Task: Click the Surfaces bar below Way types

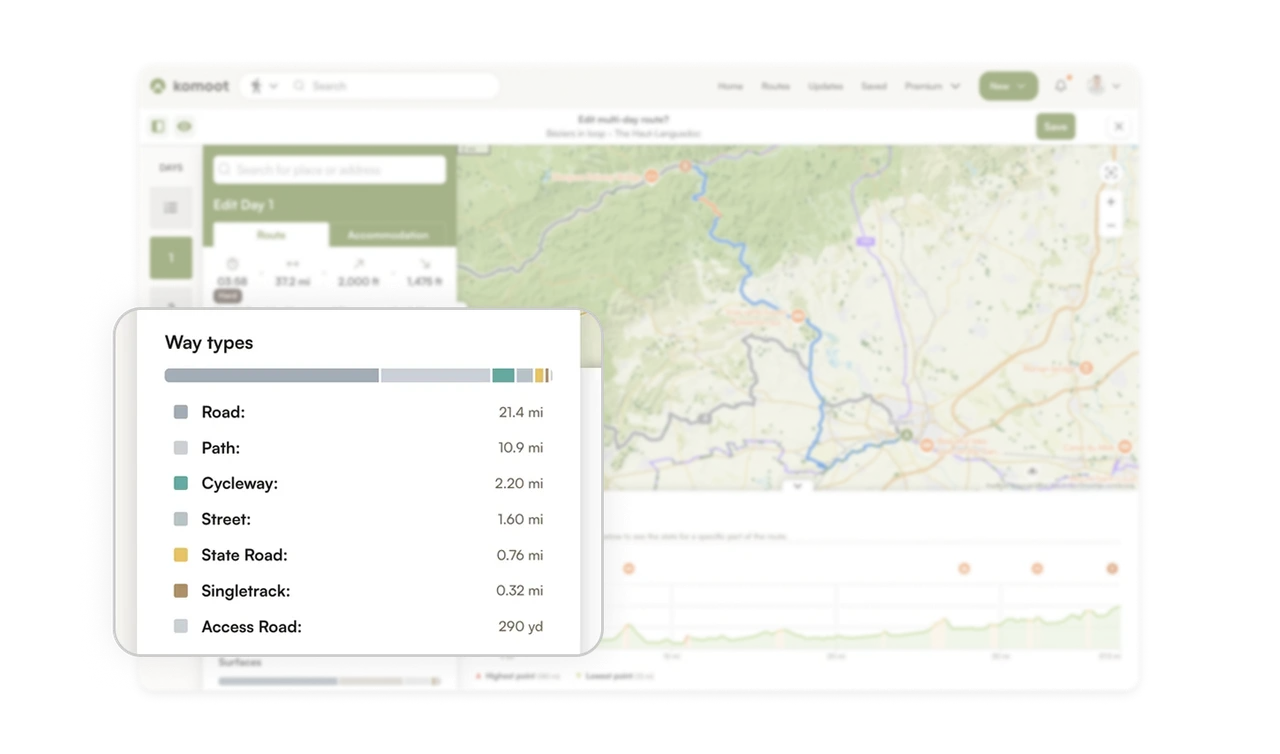Action: pos(329,681)
